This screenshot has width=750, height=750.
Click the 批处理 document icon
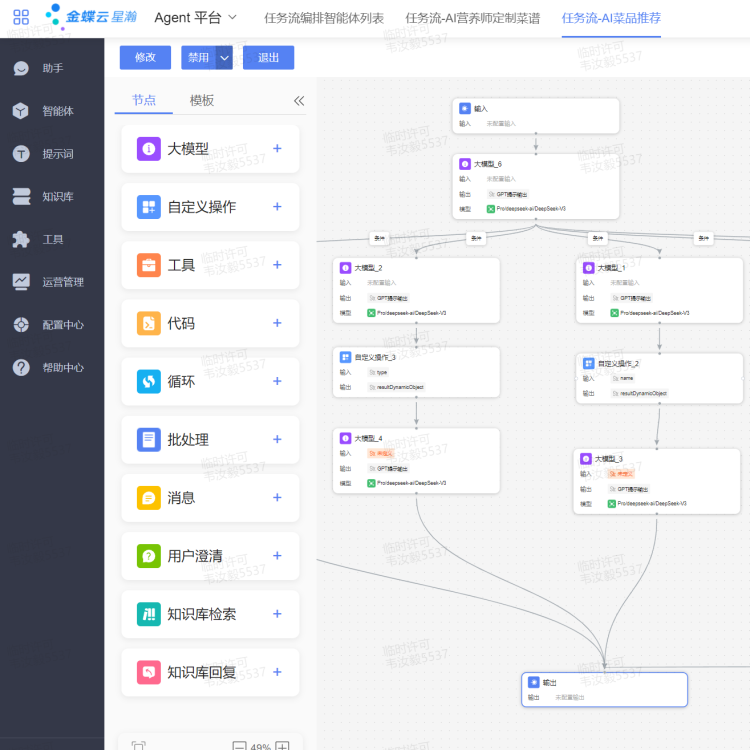[x=149, y=440]
